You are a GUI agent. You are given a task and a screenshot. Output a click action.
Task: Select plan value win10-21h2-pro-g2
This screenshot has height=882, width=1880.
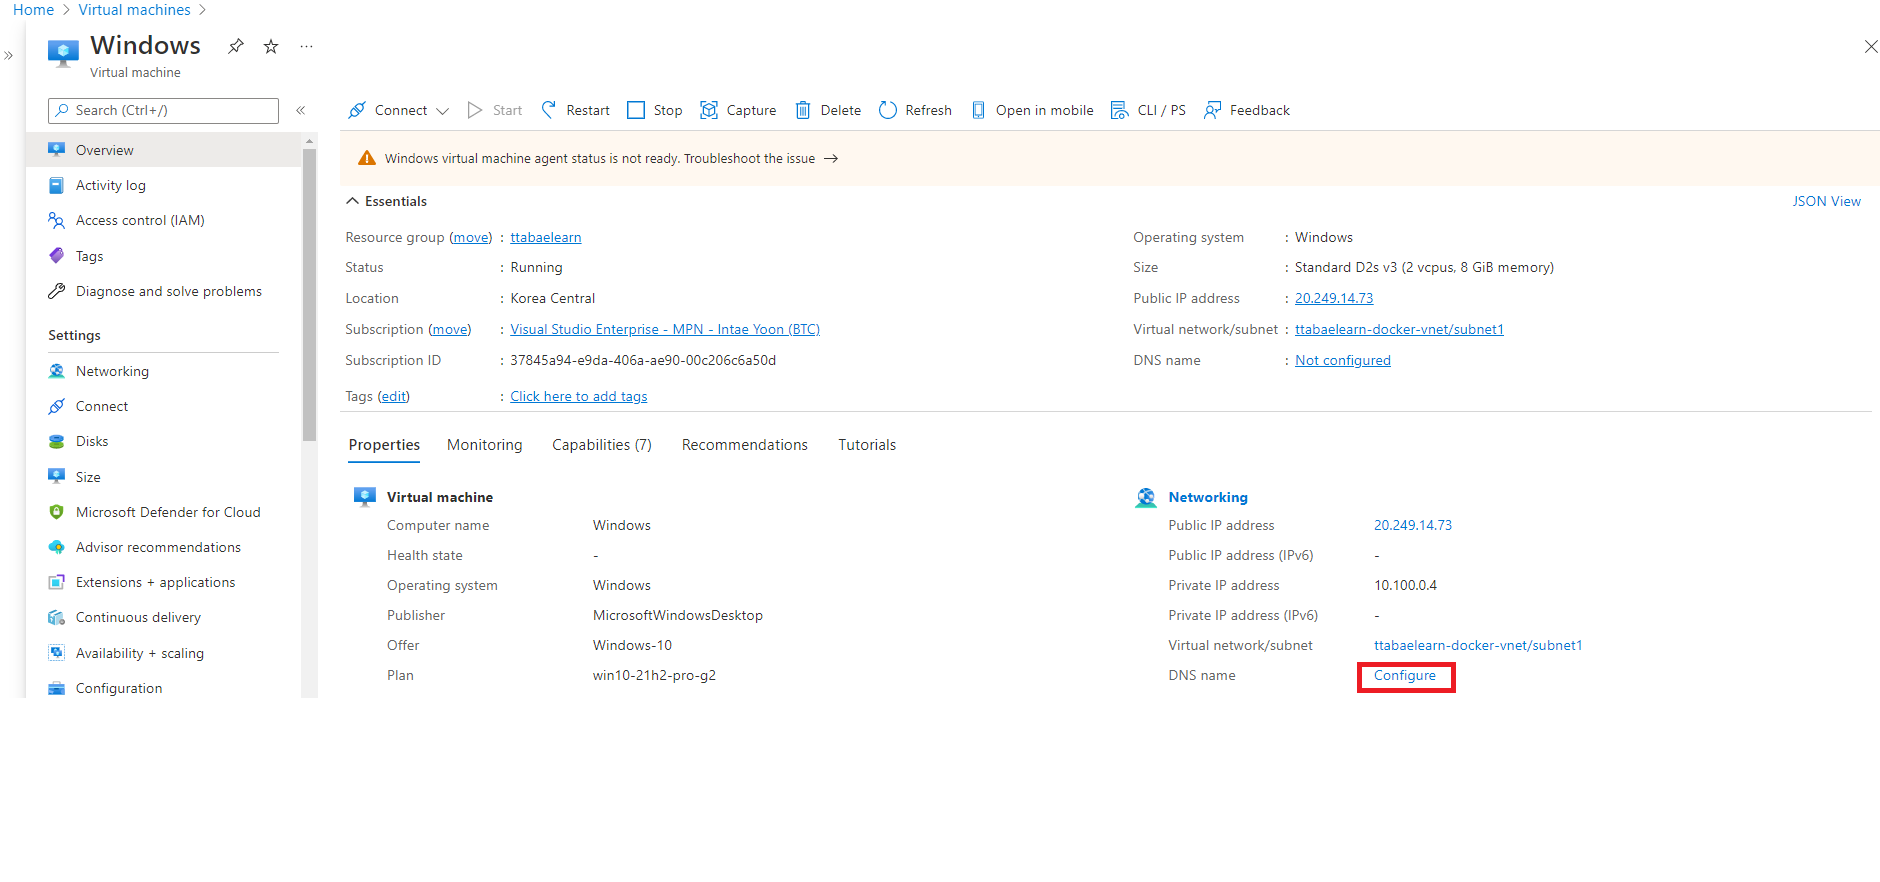654,675
